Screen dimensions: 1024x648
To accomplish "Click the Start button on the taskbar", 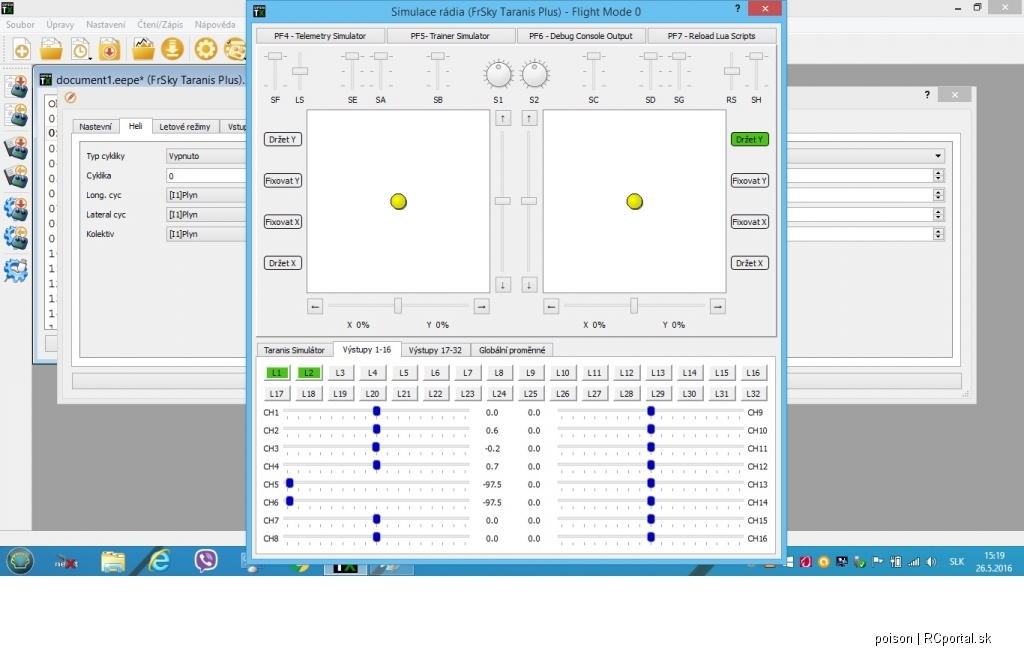I will 20,560.
